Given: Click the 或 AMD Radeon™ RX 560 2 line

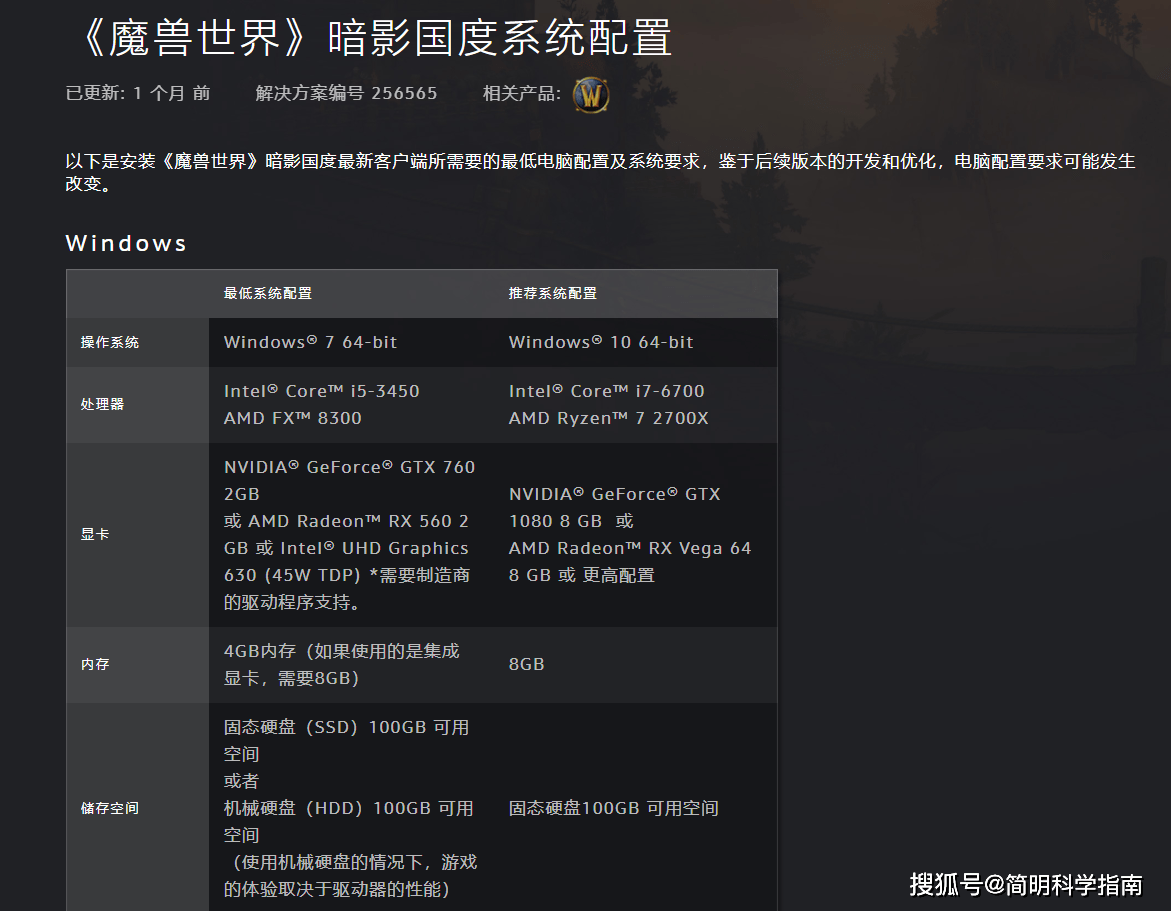Looking at the screenshot, I should [347, 520].
